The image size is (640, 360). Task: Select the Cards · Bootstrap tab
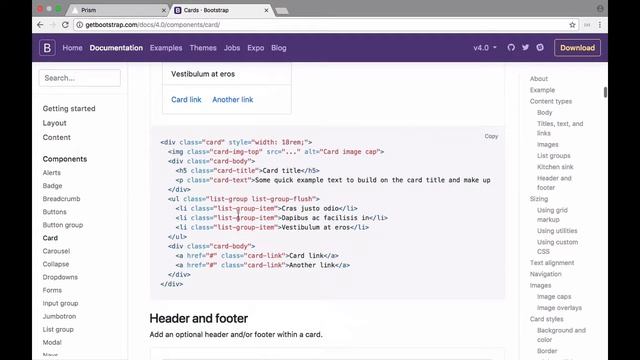(220, 10)
